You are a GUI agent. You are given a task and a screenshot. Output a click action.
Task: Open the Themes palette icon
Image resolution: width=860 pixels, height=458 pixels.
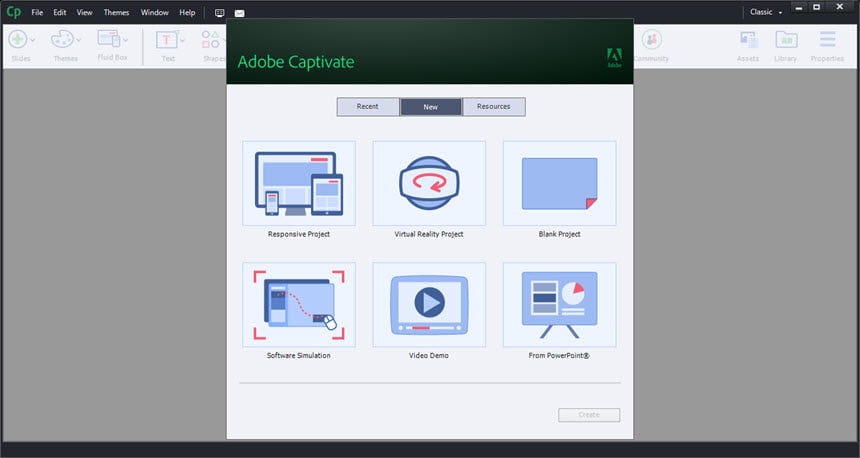[x=61, y=39]
